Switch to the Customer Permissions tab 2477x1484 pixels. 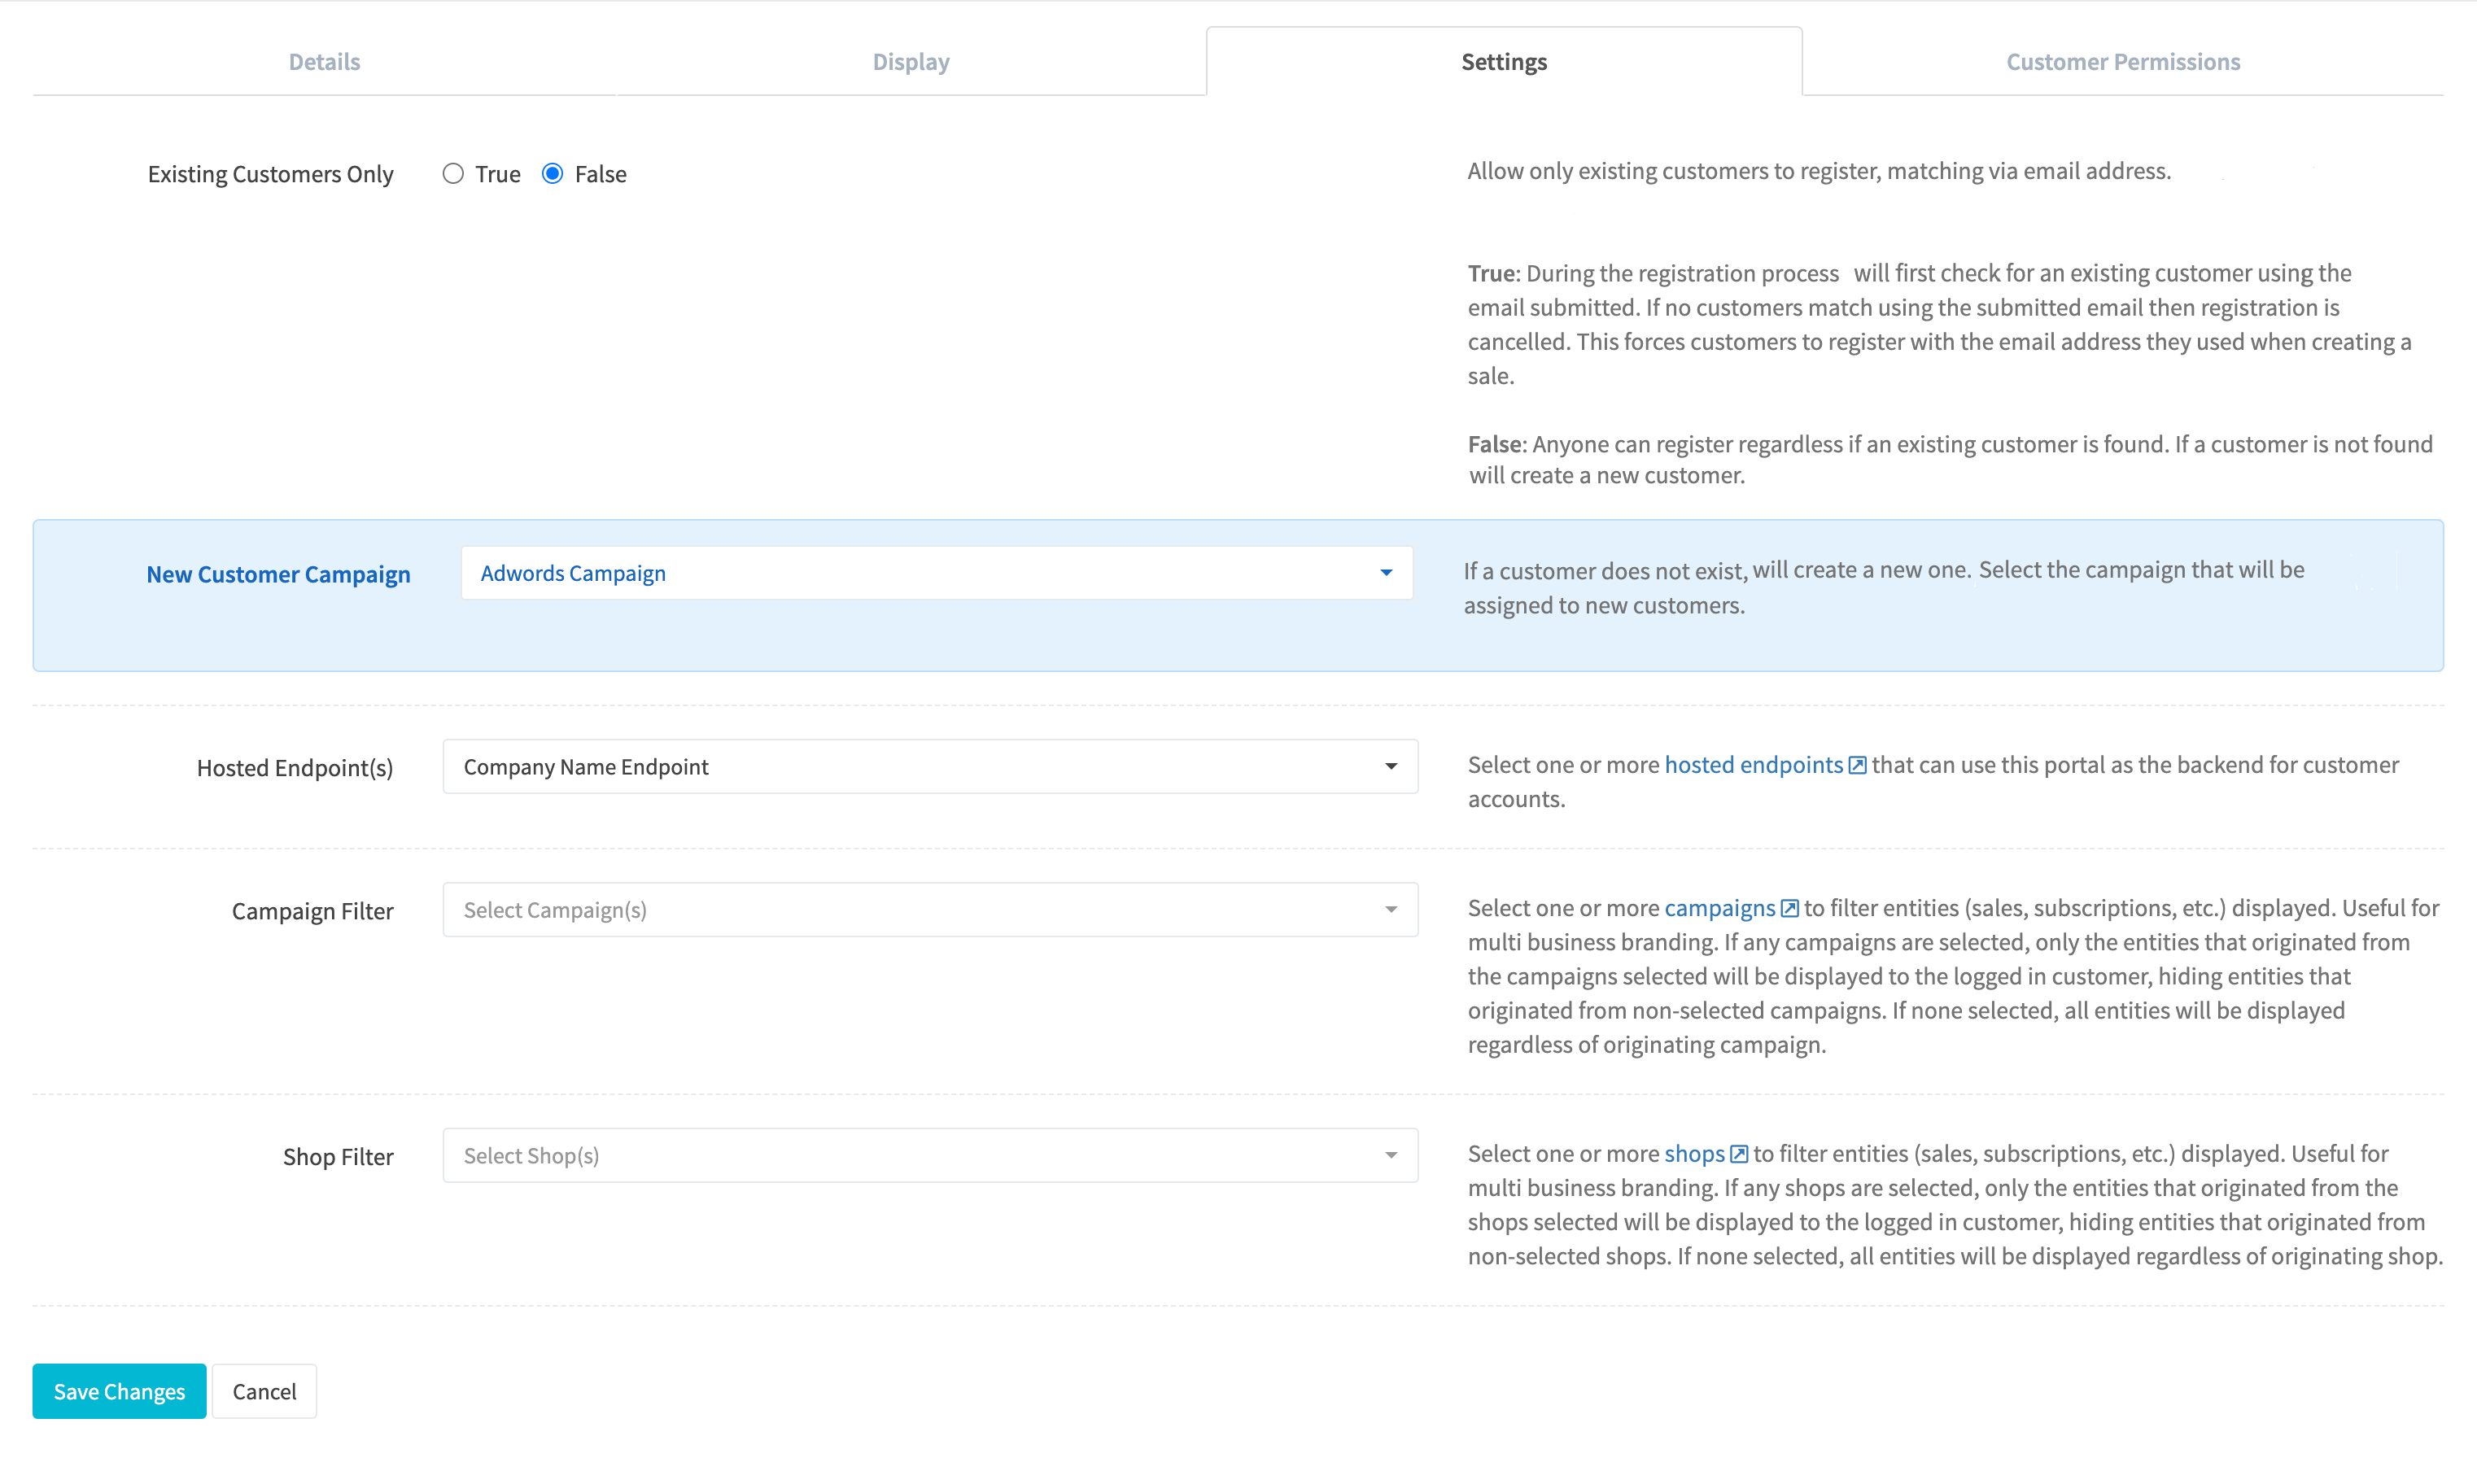pyautogui.click(x=2122, y=61)
